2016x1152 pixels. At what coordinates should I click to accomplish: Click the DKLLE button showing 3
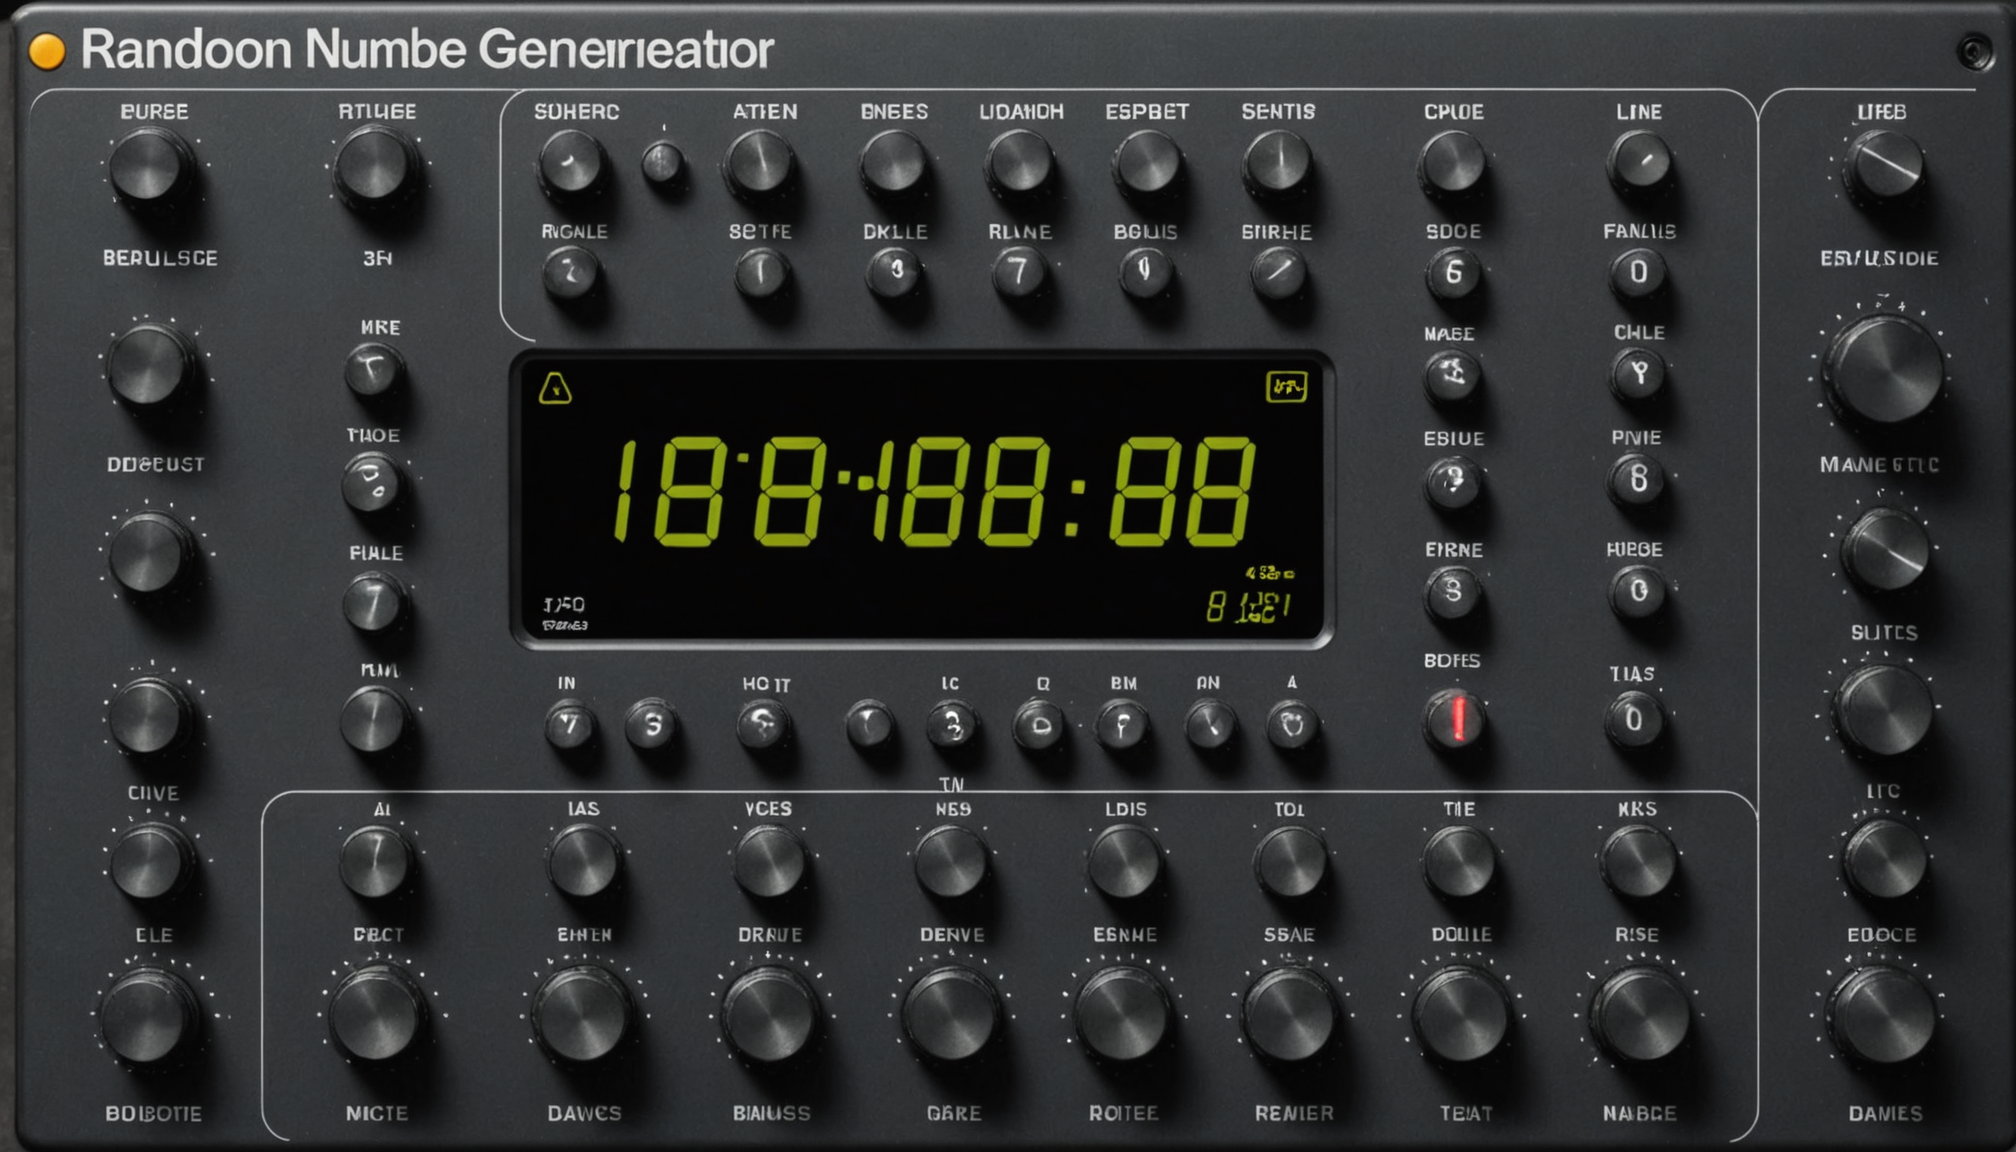point(895,270)
